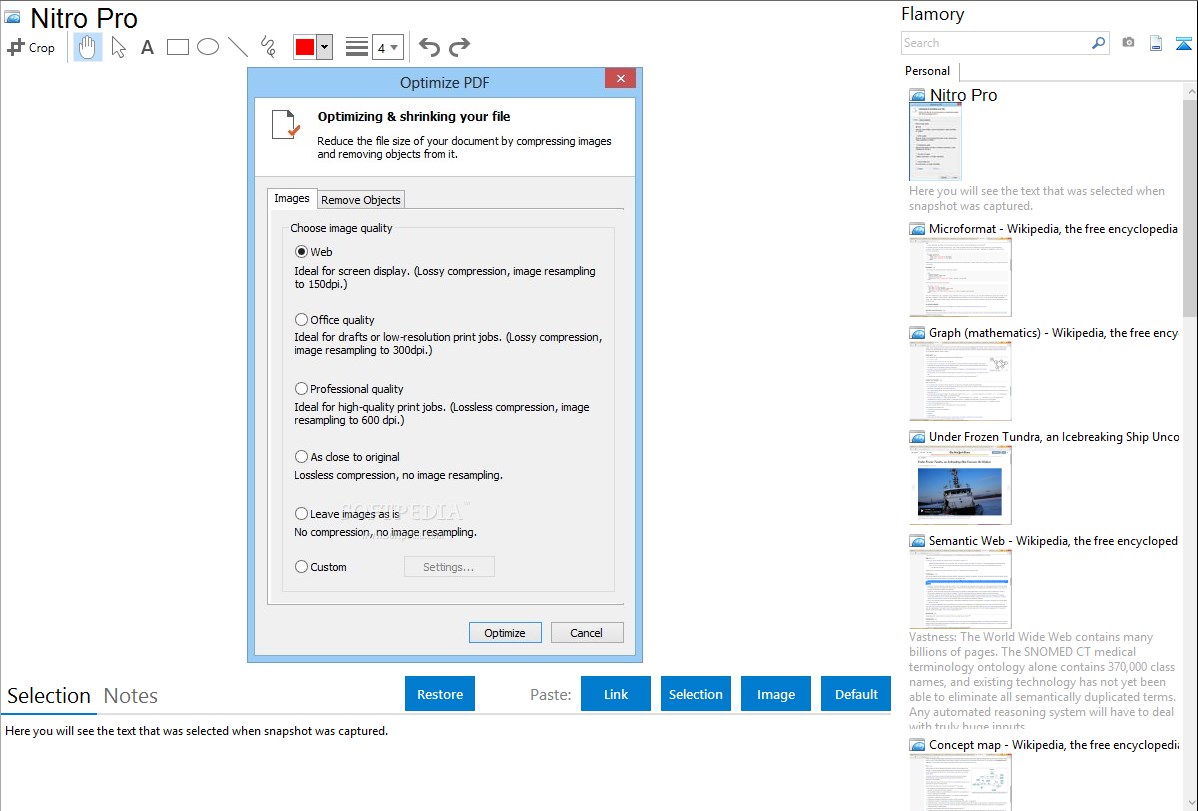The height and width of the screenshot is (811, 1198).
Task: Select Professional quality radio button
Action: tap(302, 388)
